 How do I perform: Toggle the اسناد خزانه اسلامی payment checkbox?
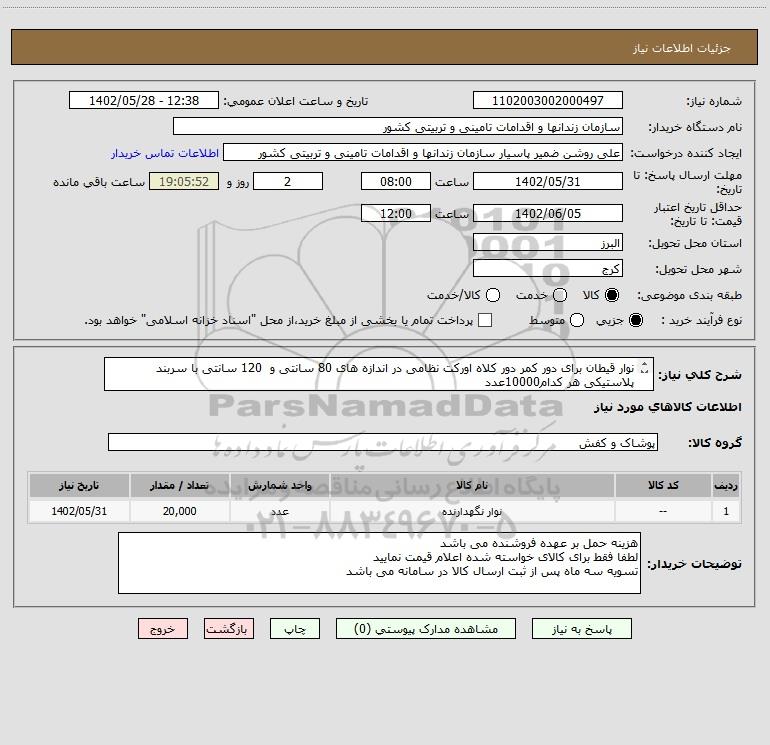[x=485, y=320]
